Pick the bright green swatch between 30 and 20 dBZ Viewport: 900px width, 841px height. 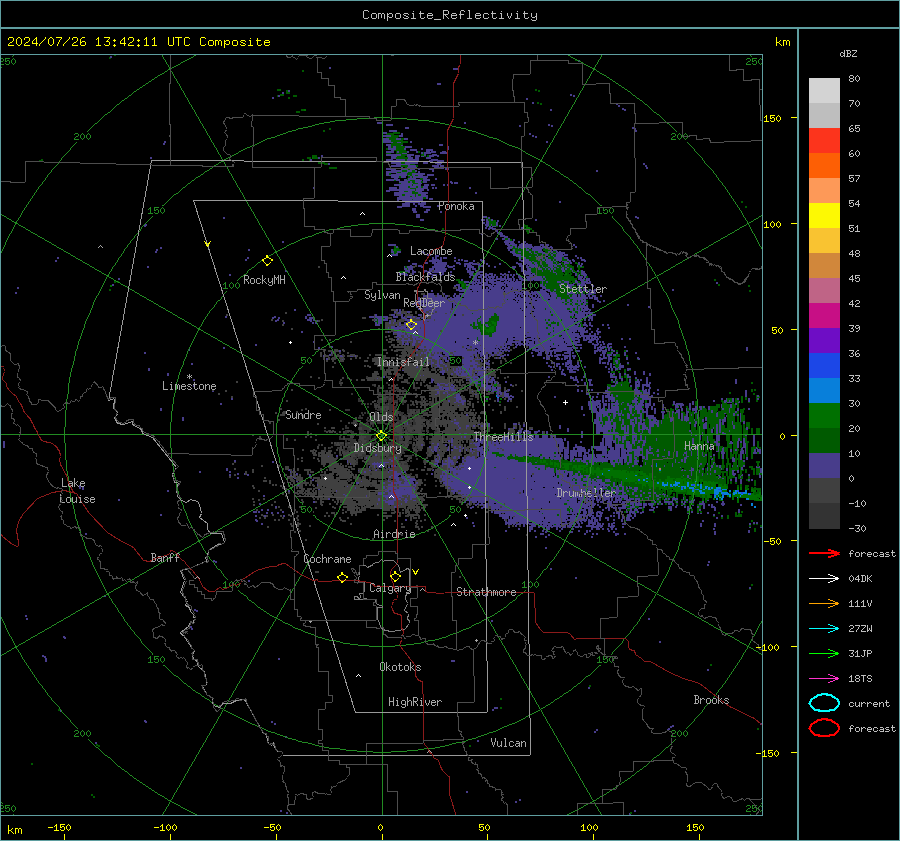824,415
